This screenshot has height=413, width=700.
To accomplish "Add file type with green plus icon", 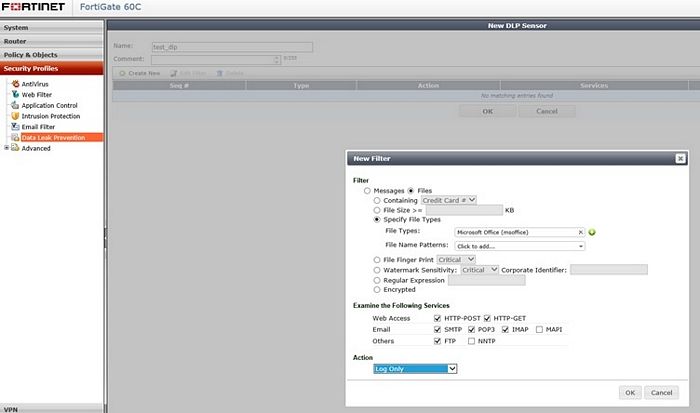I will pyautogui.click(x=592, y=232).
